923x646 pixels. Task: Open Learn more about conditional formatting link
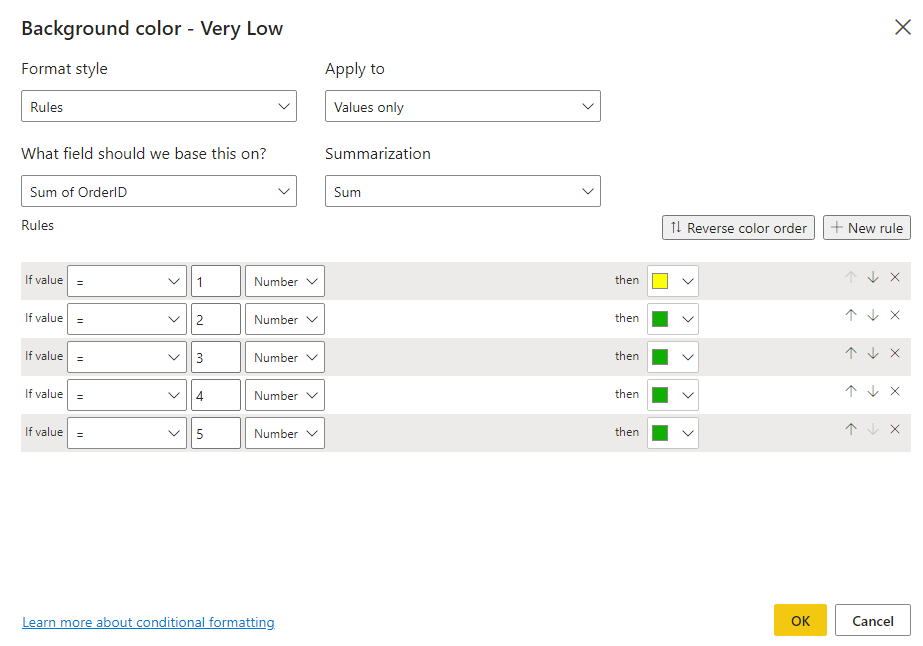click(148, 622)
